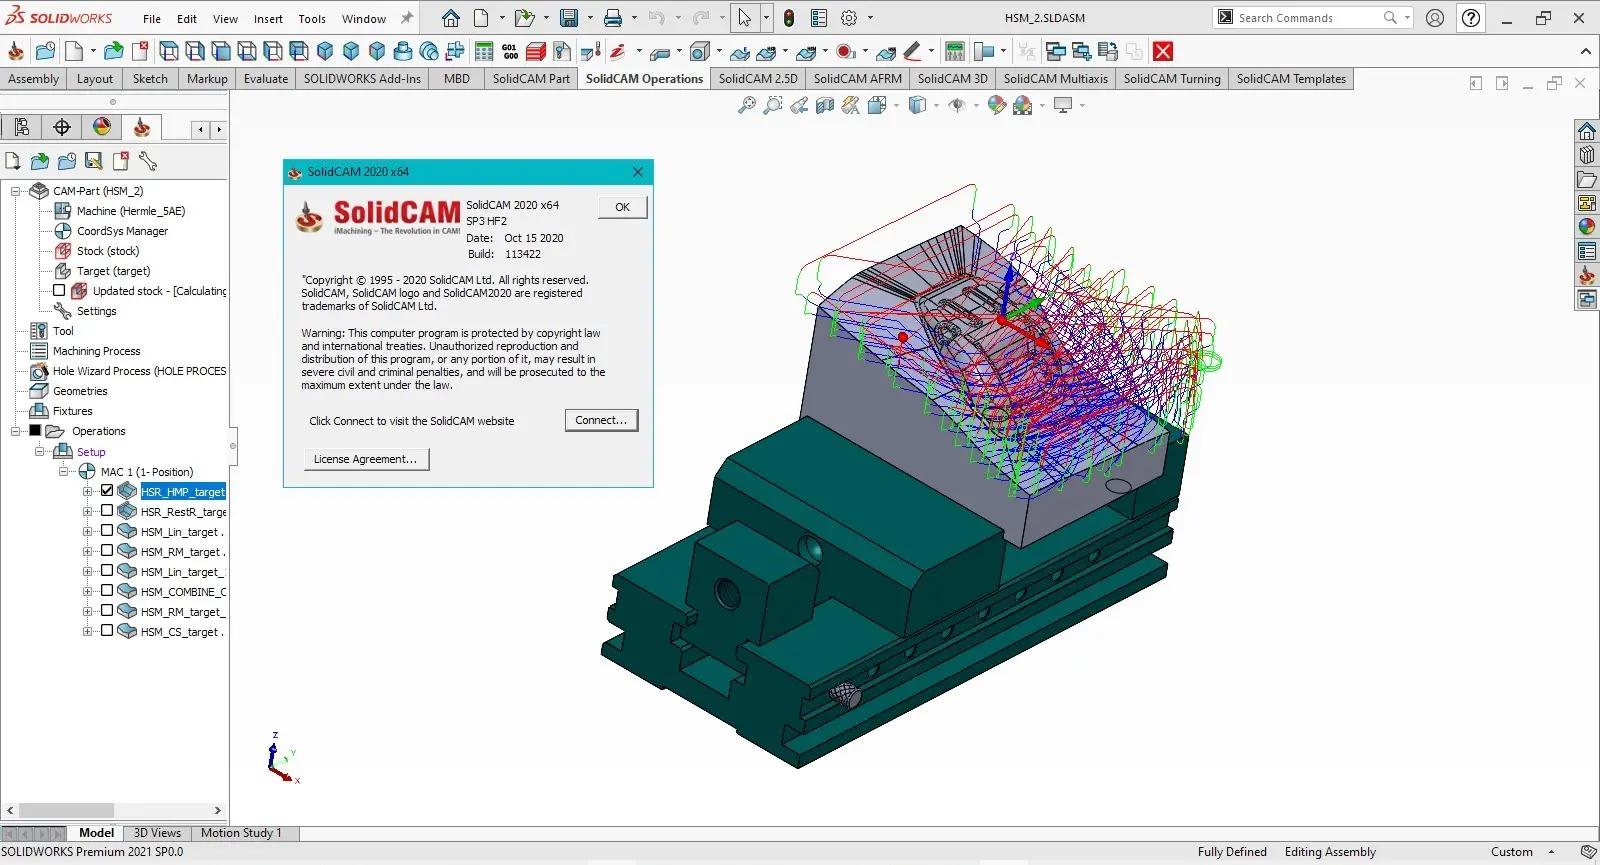Image resolution: width=1600 pixels, height=865 pixels.
Task: Open the File menu
Action: click(152, 19)
